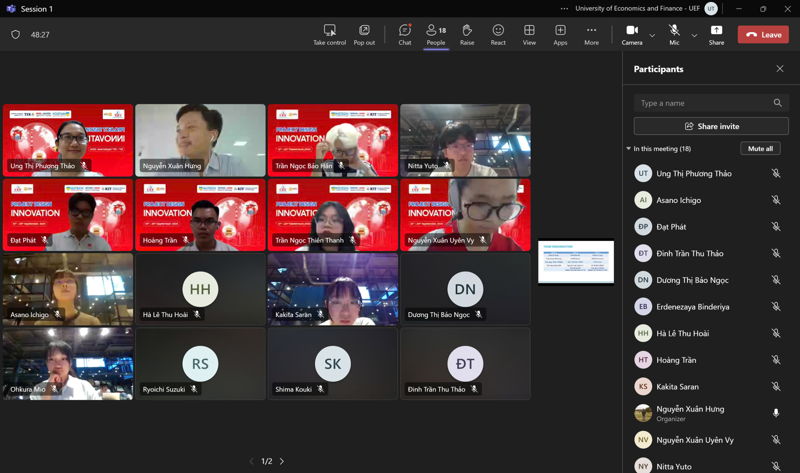
Task: Open the React emoji menu
Action: [x=498, y=34]
